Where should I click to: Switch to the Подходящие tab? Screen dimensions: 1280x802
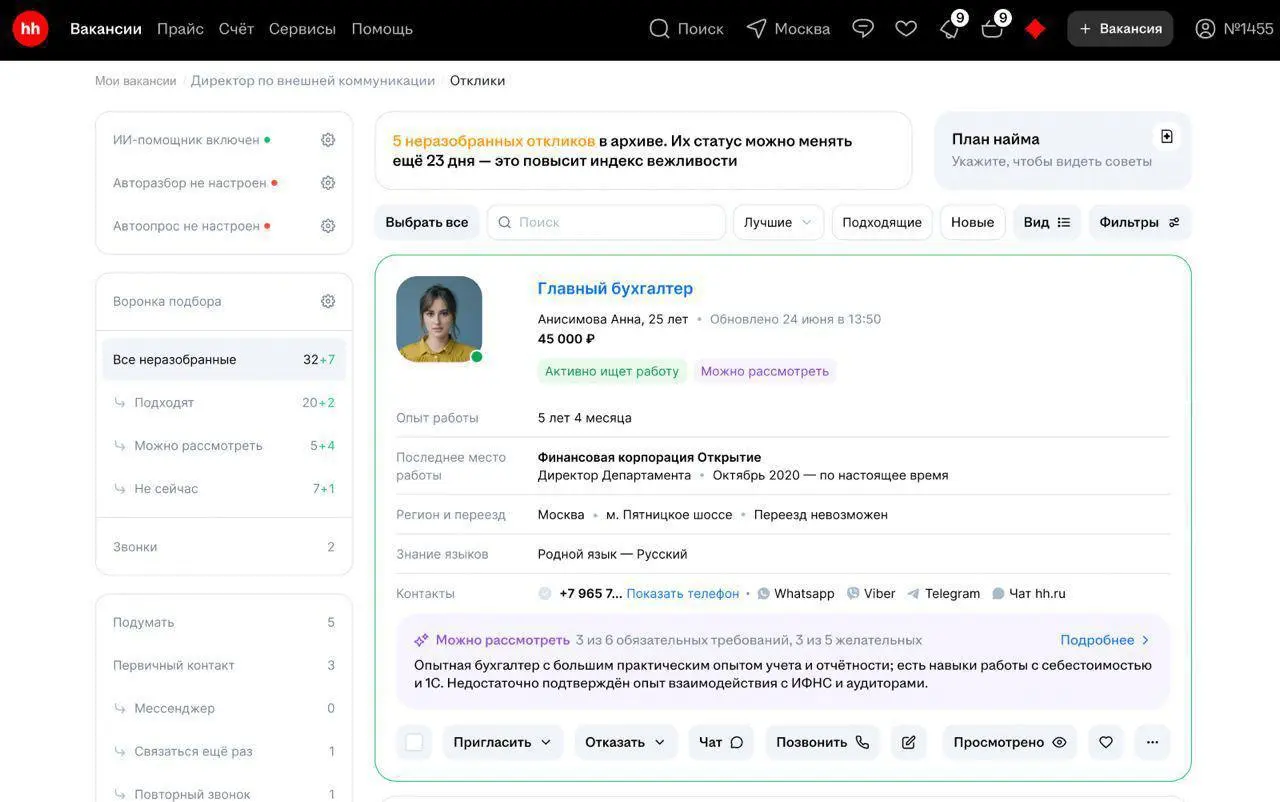coord(880,221)
